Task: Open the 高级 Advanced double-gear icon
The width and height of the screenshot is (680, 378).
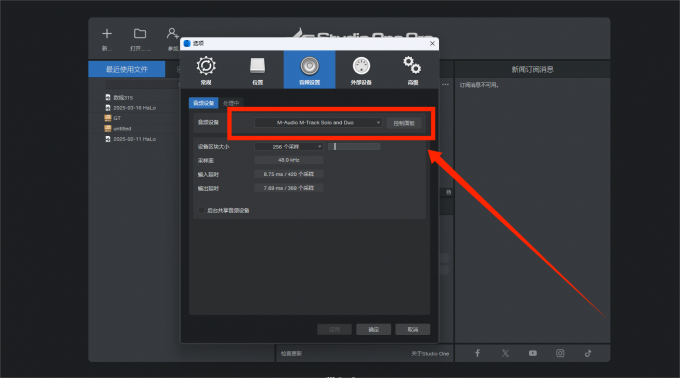Action: click(x=412, y=65)
